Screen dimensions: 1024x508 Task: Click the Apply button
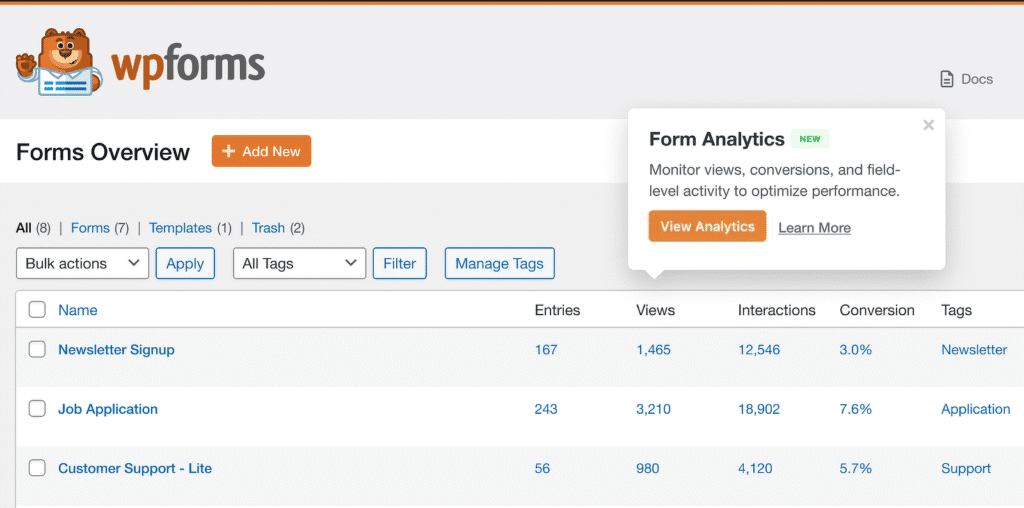point(185,263)
